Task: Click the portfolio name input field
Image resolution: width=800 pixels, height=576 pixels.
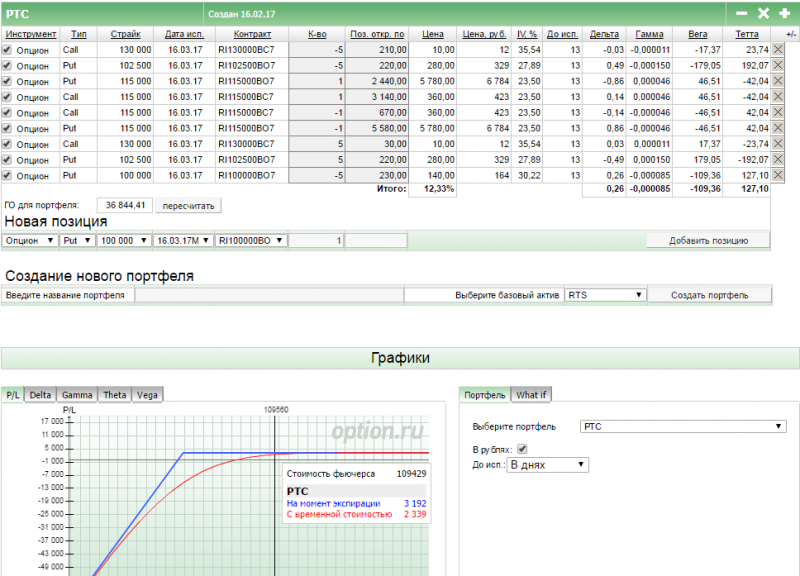Action: click(x=268, y=295)
